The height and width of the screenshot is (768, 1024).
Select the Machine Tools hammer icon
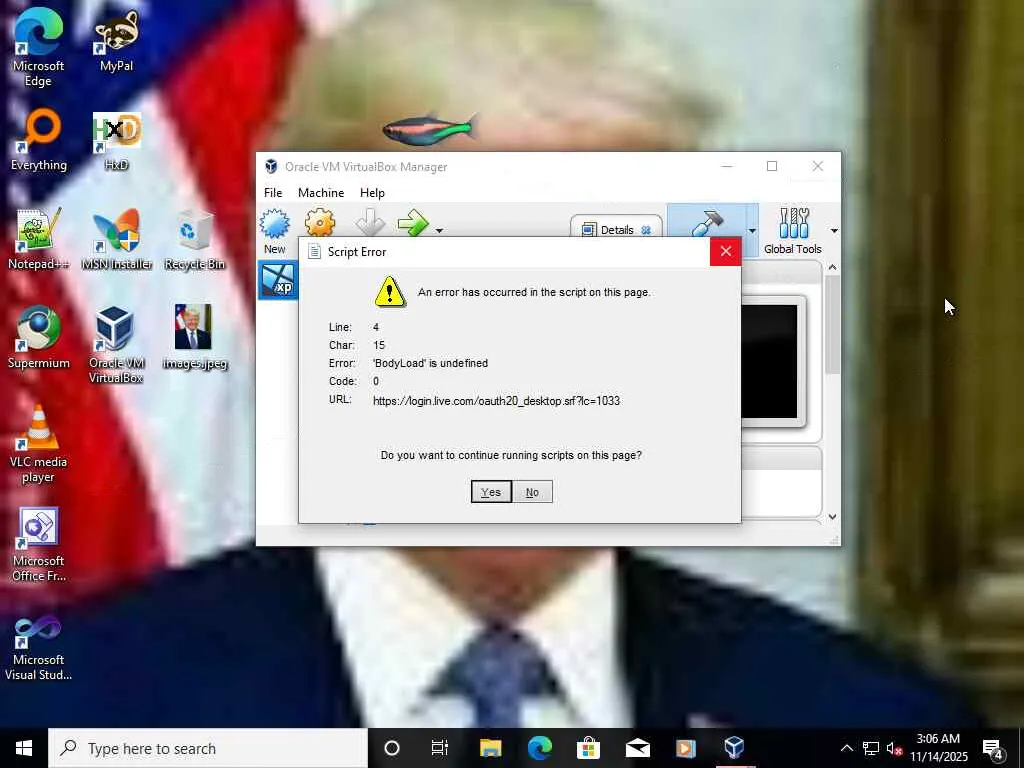[707, 223]
